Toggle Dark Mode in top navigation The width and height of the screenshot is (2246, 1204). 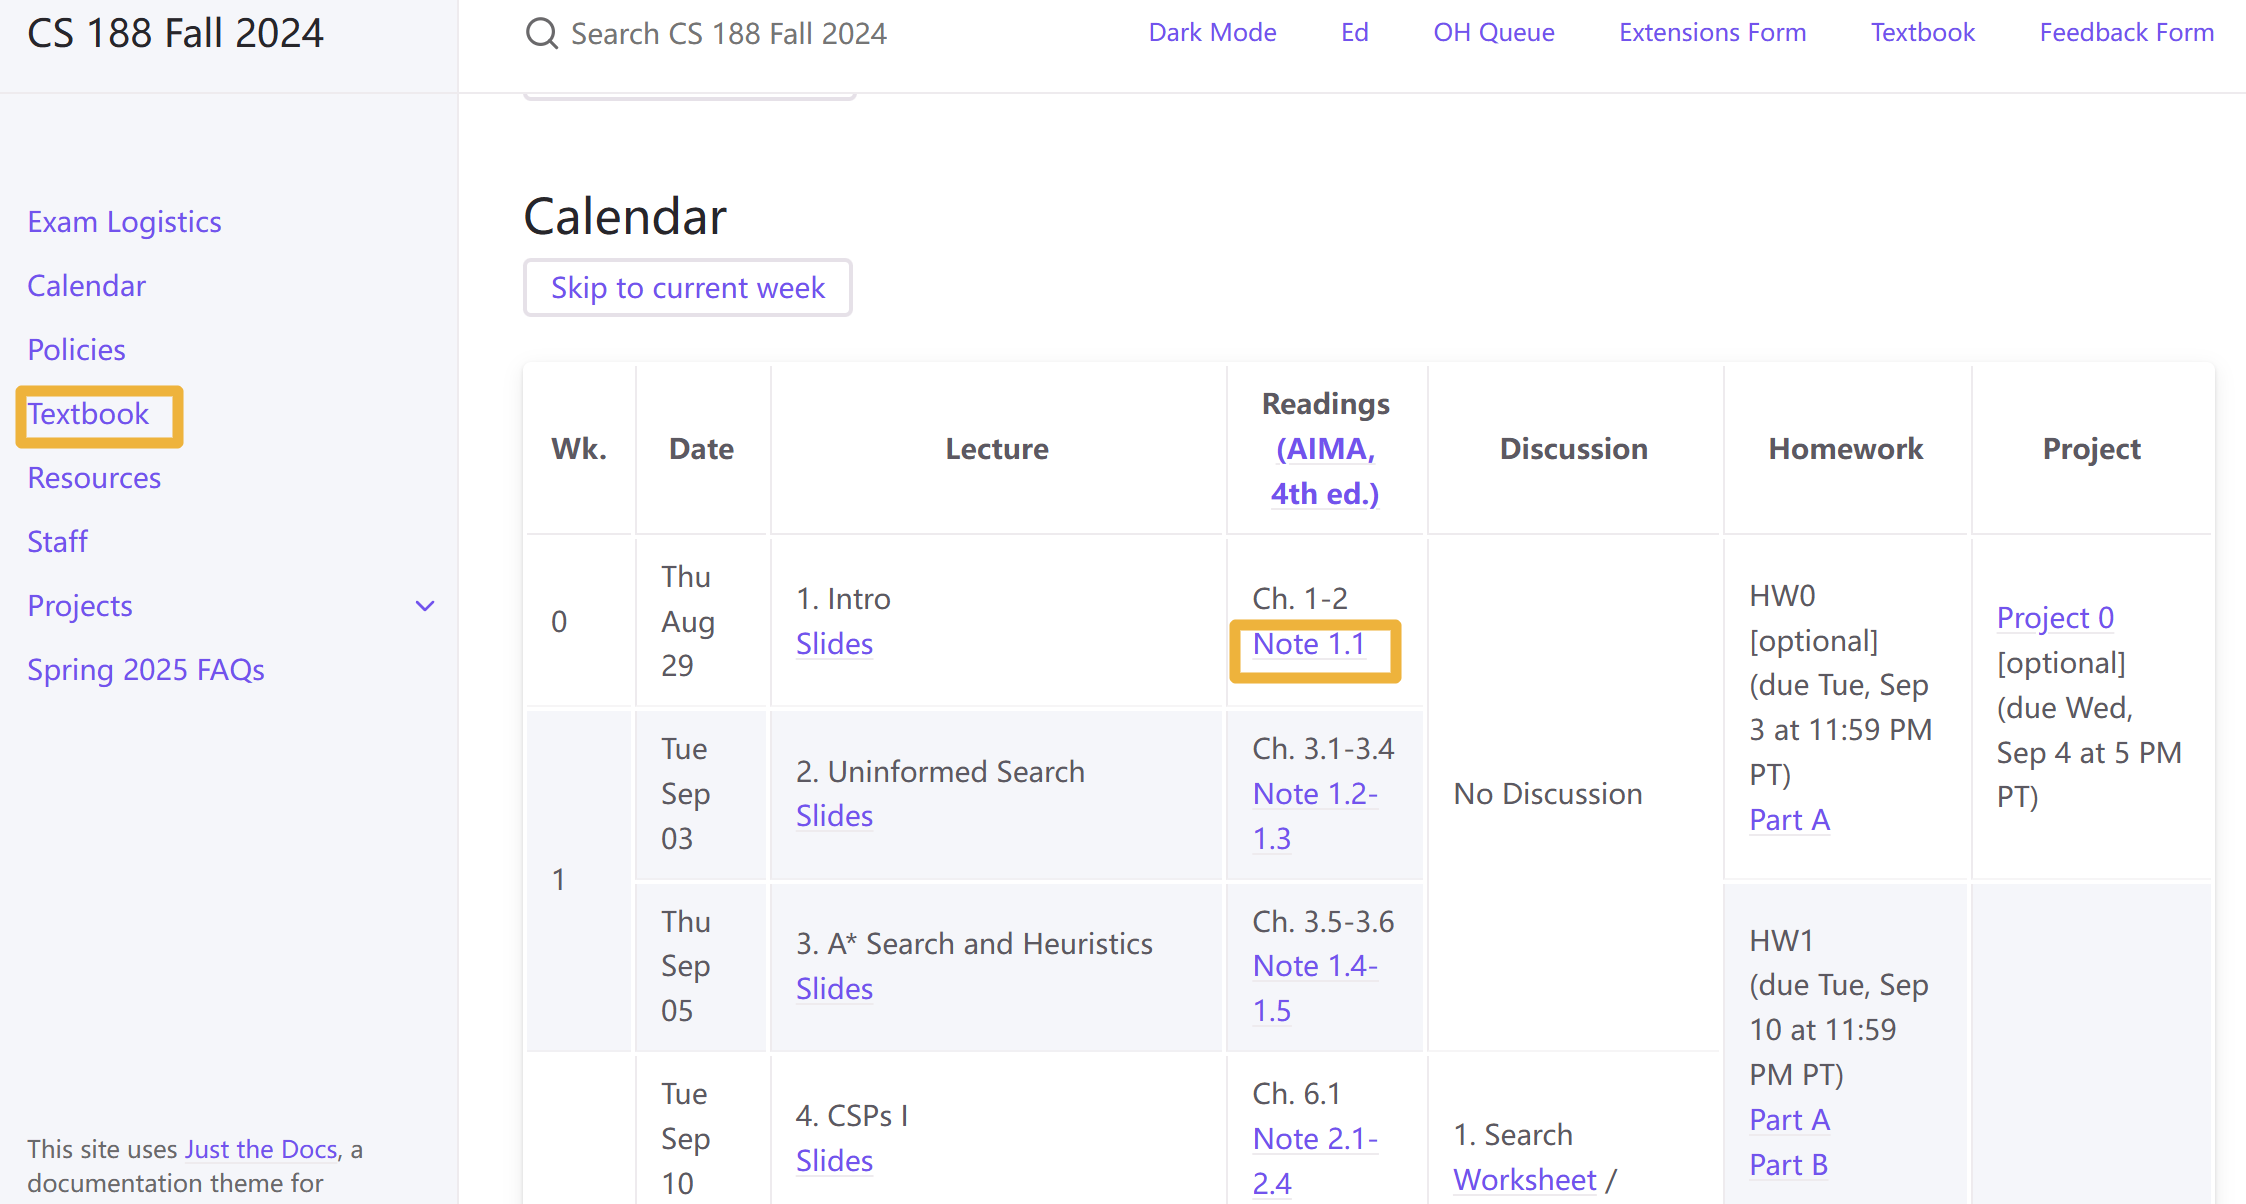click(x=1212, y=32)
